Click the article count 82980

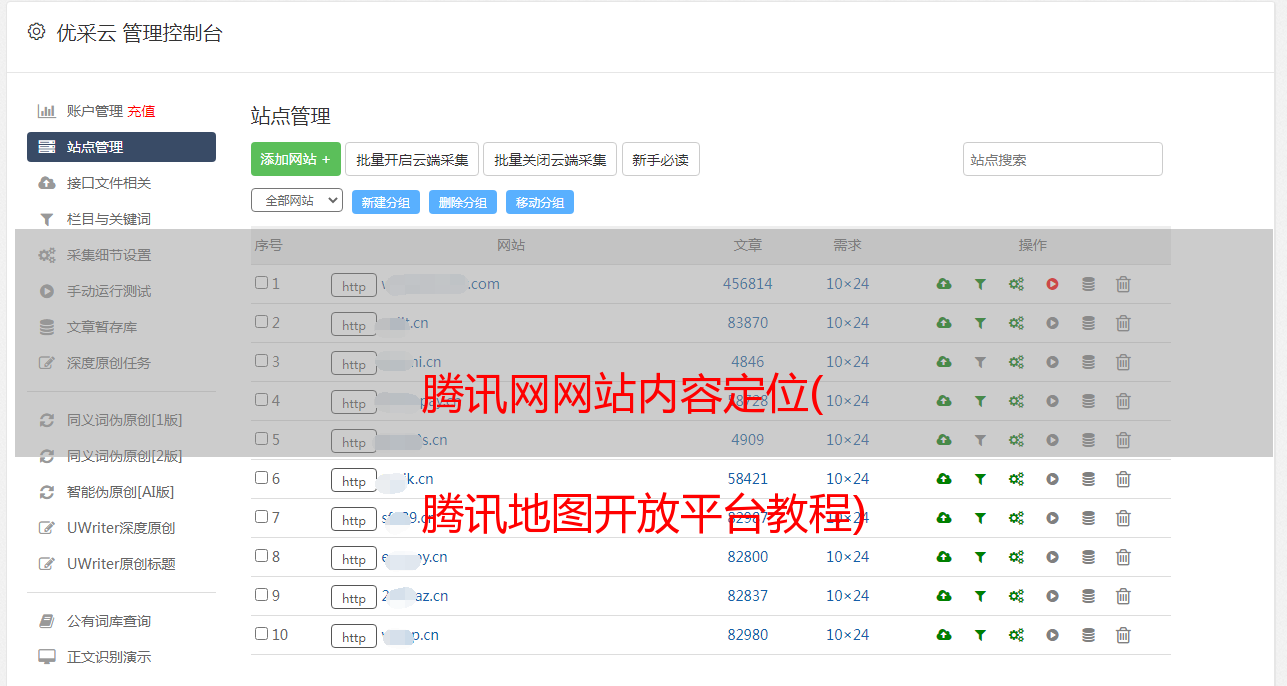point(748,635)
